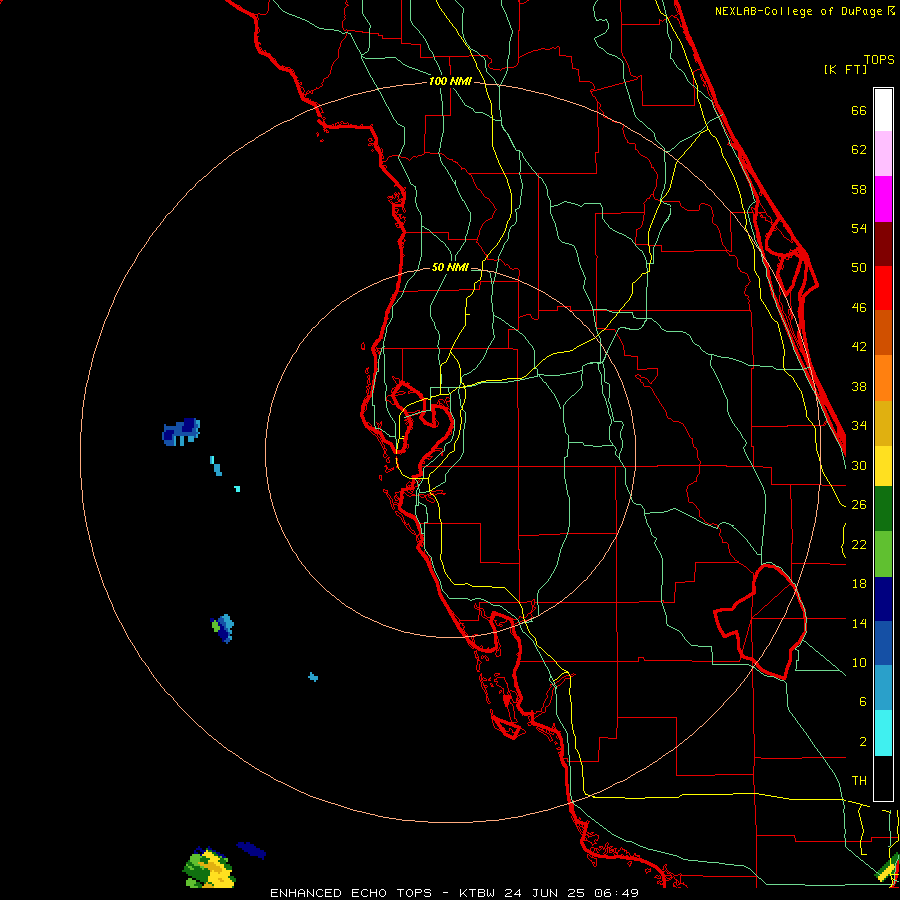The image size is (900, 900).
Task: Click the KTBW radar site identifier
Action: click(479, 893)
